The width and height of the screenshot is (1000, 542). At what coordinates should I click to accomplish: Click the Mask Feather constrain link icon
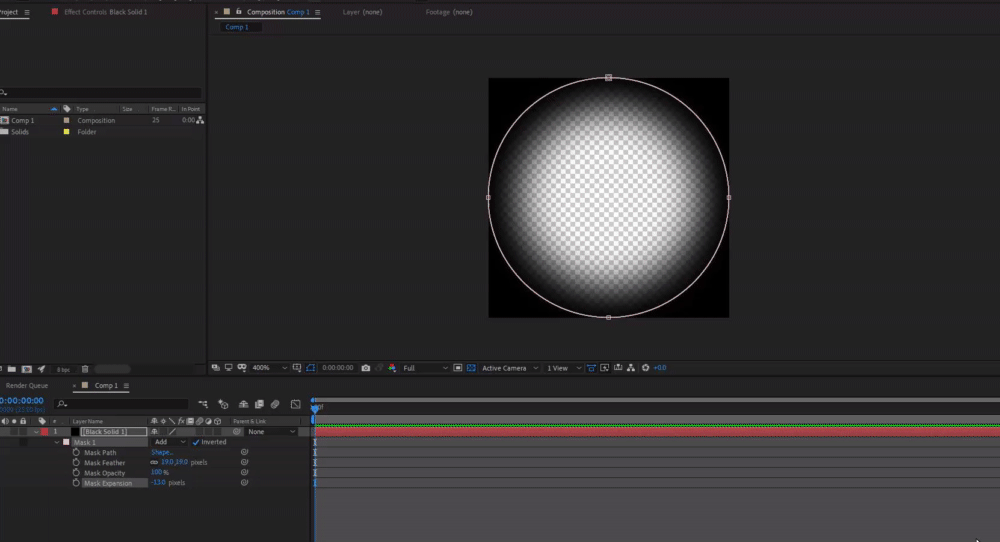pyautogui.click(x=154, y=463)
